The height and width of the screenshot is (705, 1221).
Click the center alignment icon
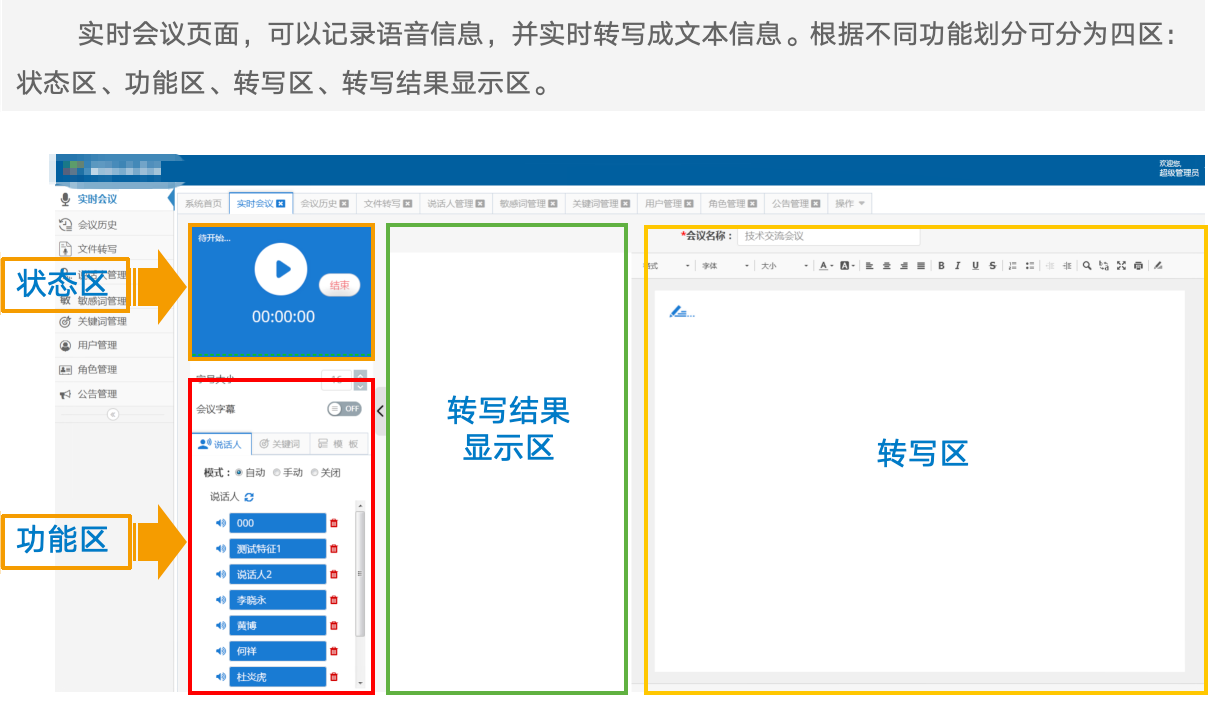885,266
